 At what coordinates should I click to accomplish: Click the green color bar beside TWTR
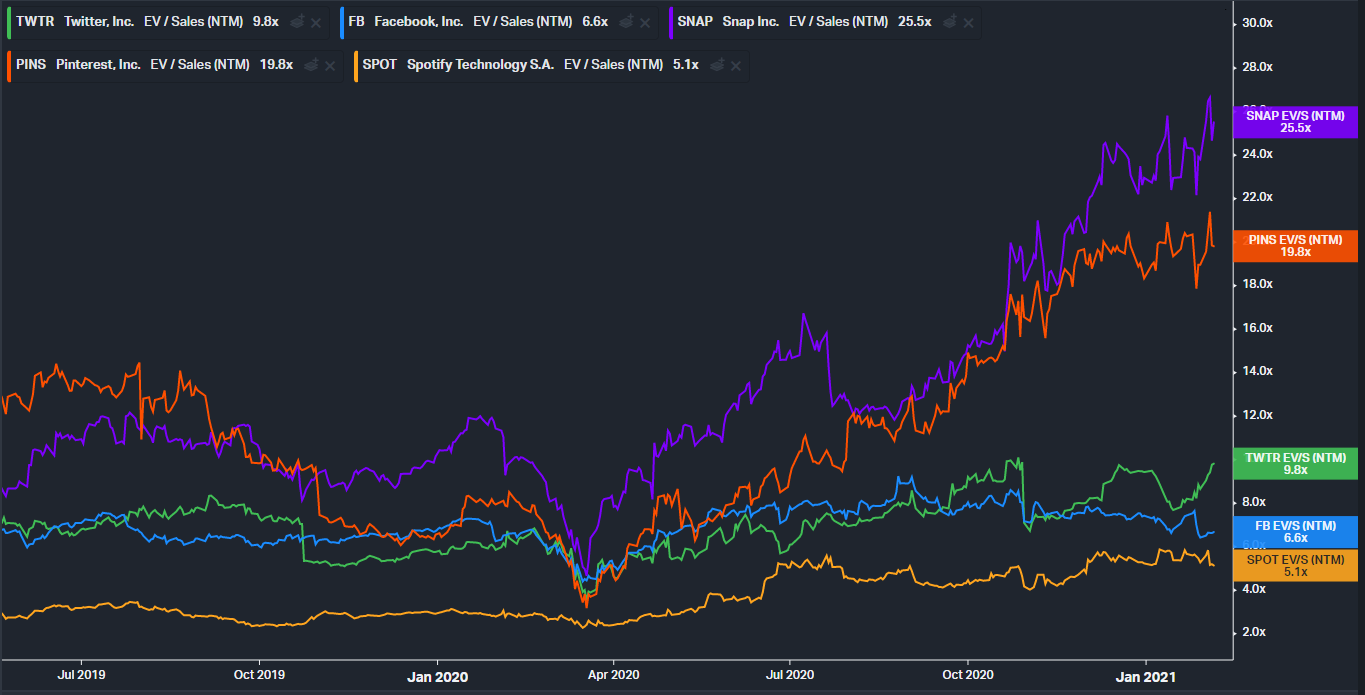[x=8, y=22]
